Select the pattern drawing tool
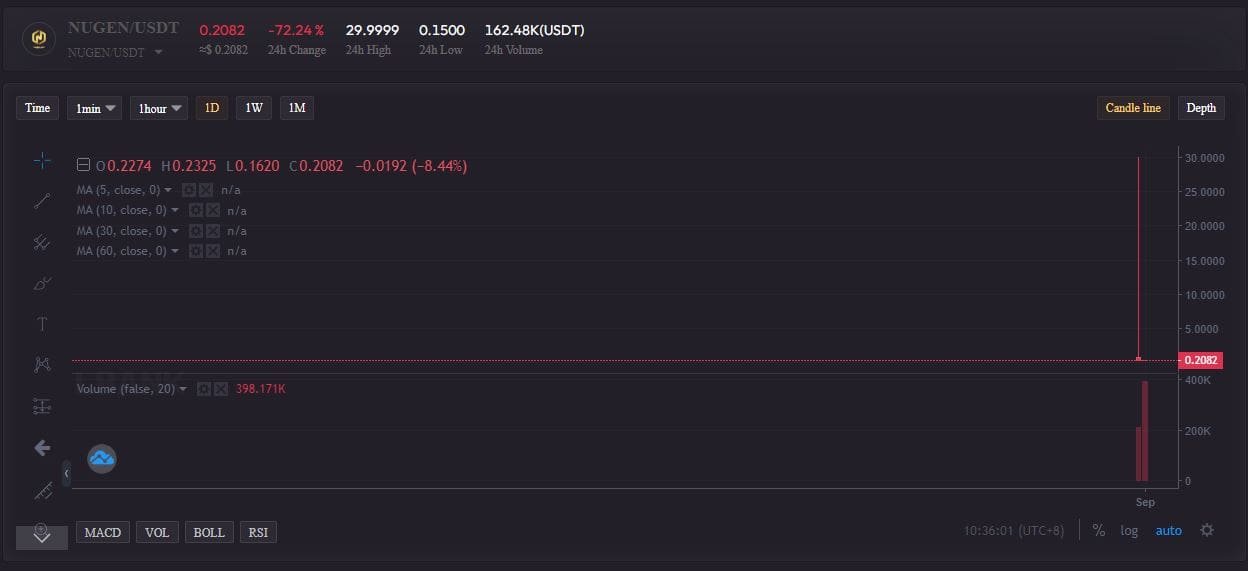1248x571 pixels. click(x=42, y=365)
